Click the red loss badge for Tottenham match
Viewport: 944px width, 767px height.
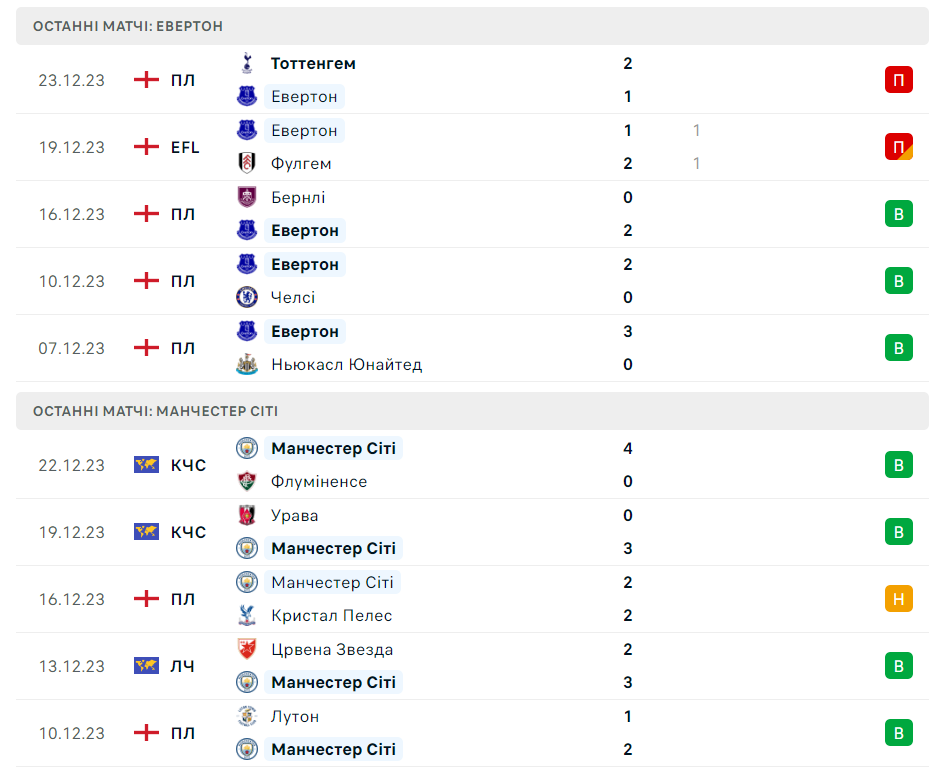[x=899, y=80]
